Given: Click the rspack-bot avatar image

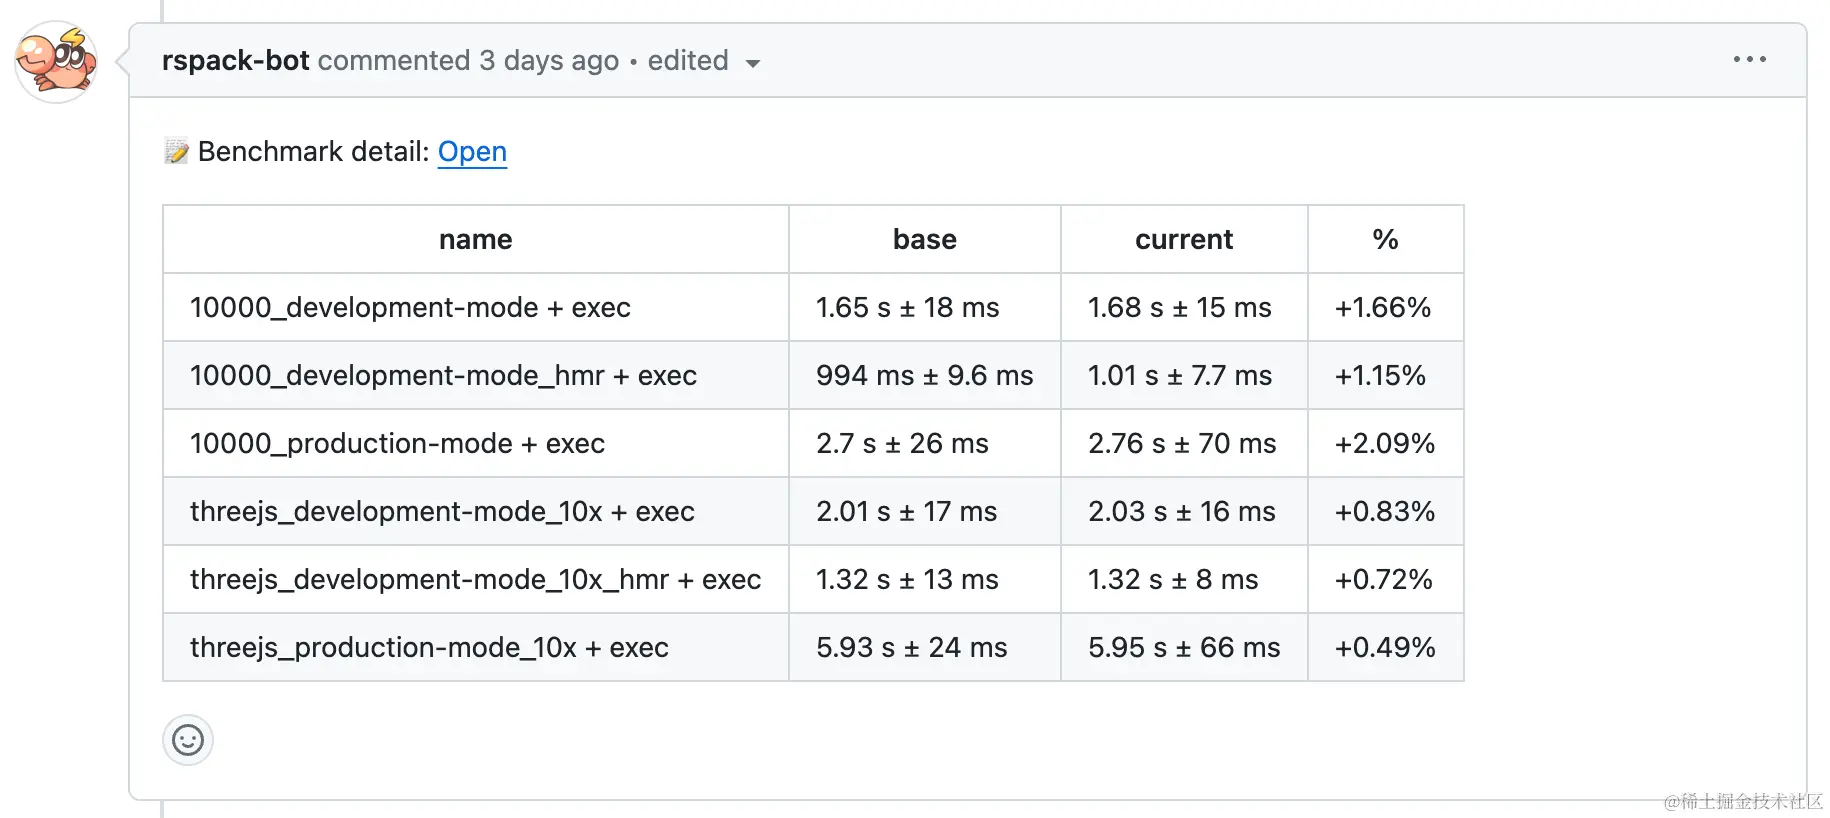Looking at the screenshot, I should click(x=56, y=62).
